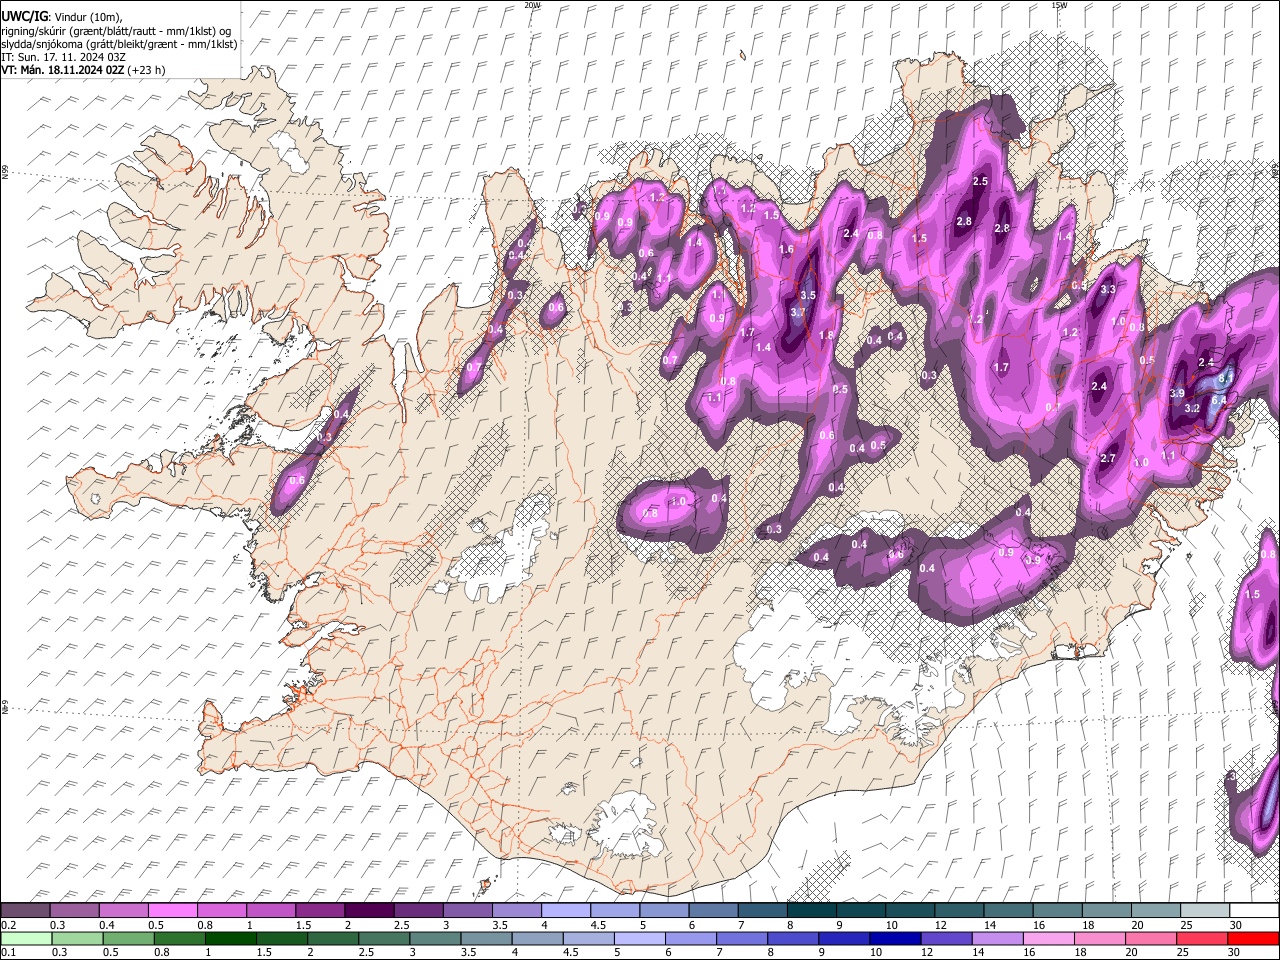Click the darkest purple 2 swatch in snow scale
Image resolution: width=1280 pixels, height=960 pixels.
[368, 910]
